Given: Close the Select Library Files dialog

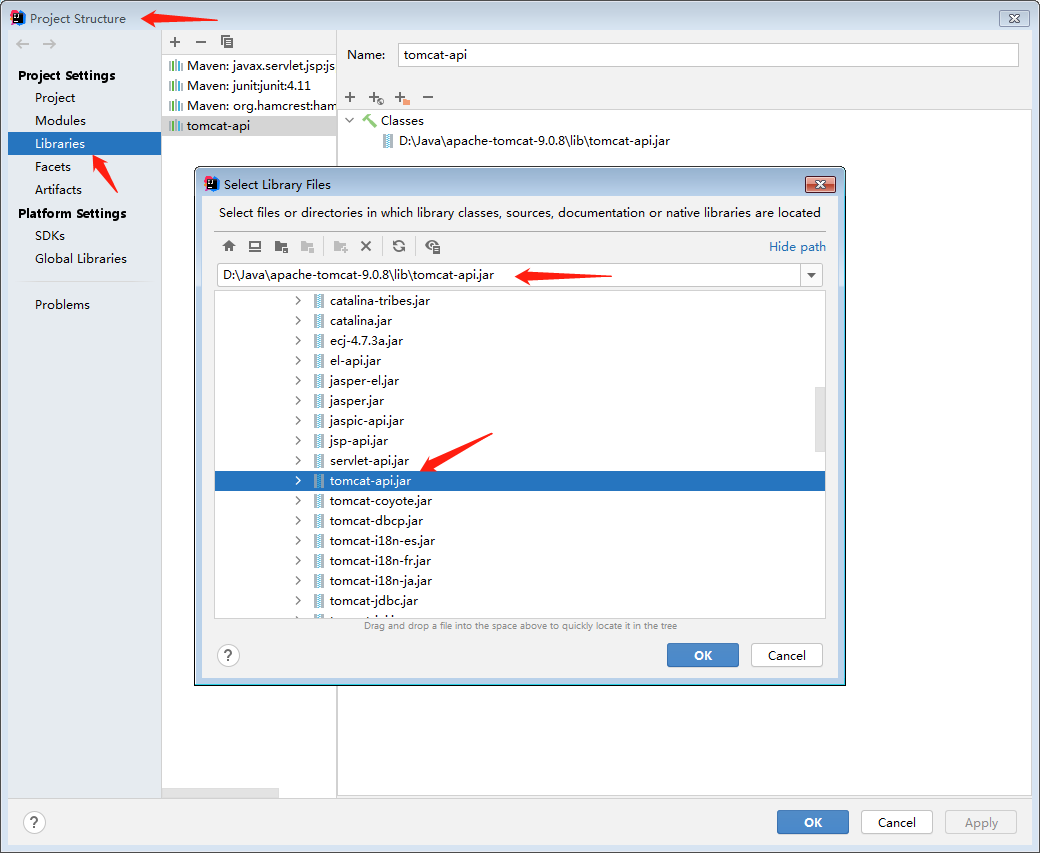Looking at the screenshot, I should [x=820, y=184].
